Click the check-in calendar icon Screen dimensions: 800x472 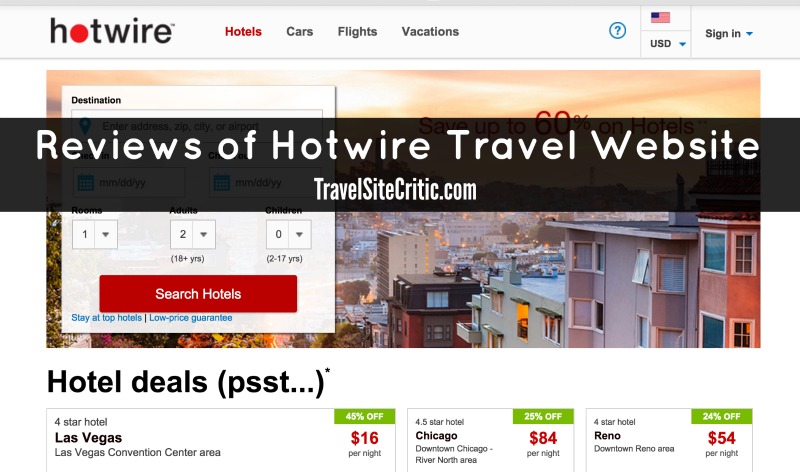pos(85,183)
